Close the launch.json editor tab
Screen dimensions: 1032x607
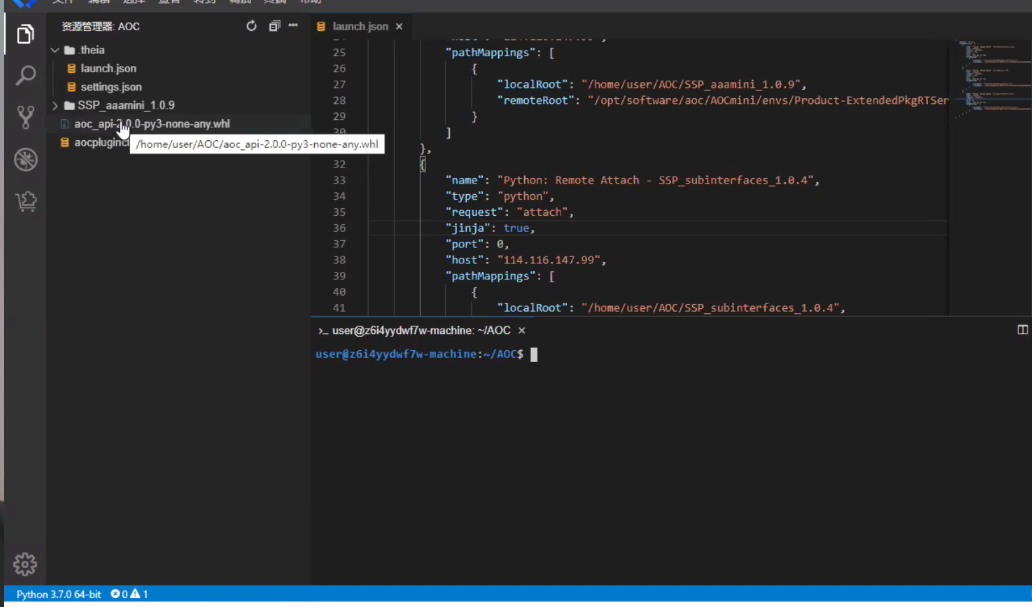tap(399, 26)
